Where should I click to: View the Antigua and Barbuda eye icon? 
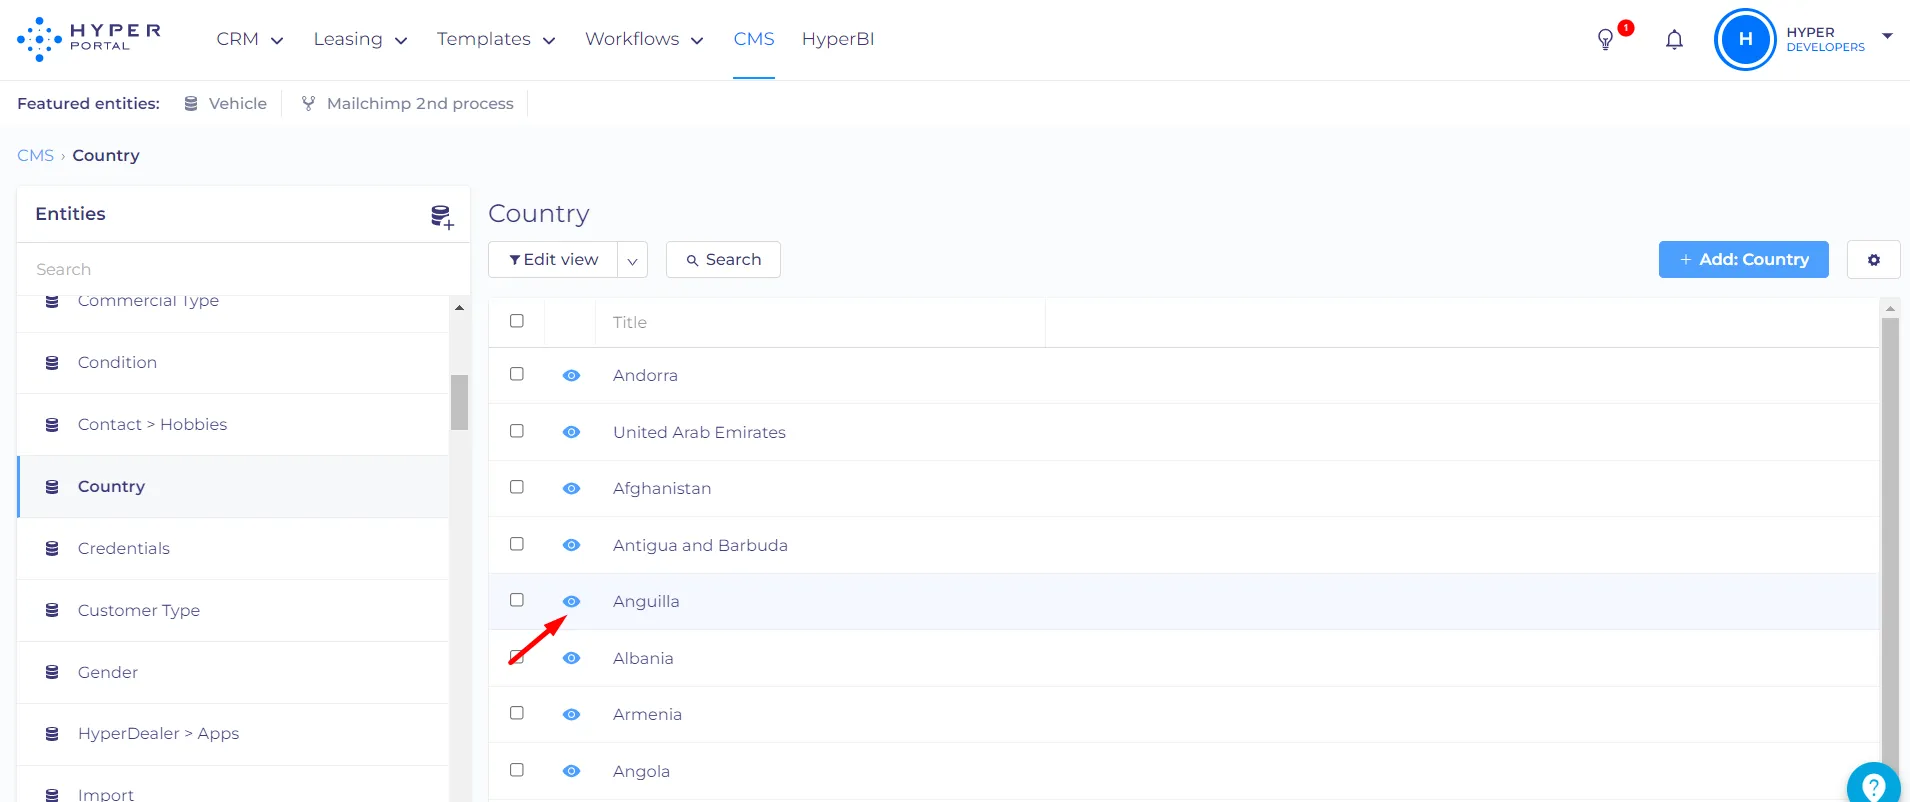[571, 545]
